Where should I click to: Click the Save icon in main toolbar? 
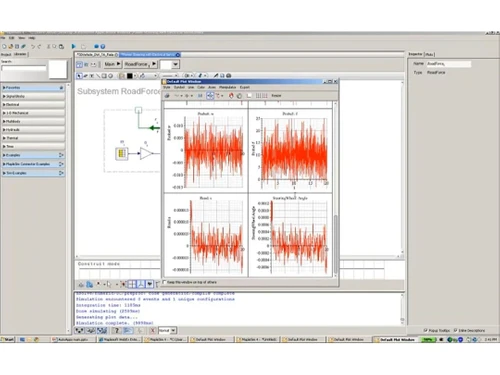click(x=17, y=46)
